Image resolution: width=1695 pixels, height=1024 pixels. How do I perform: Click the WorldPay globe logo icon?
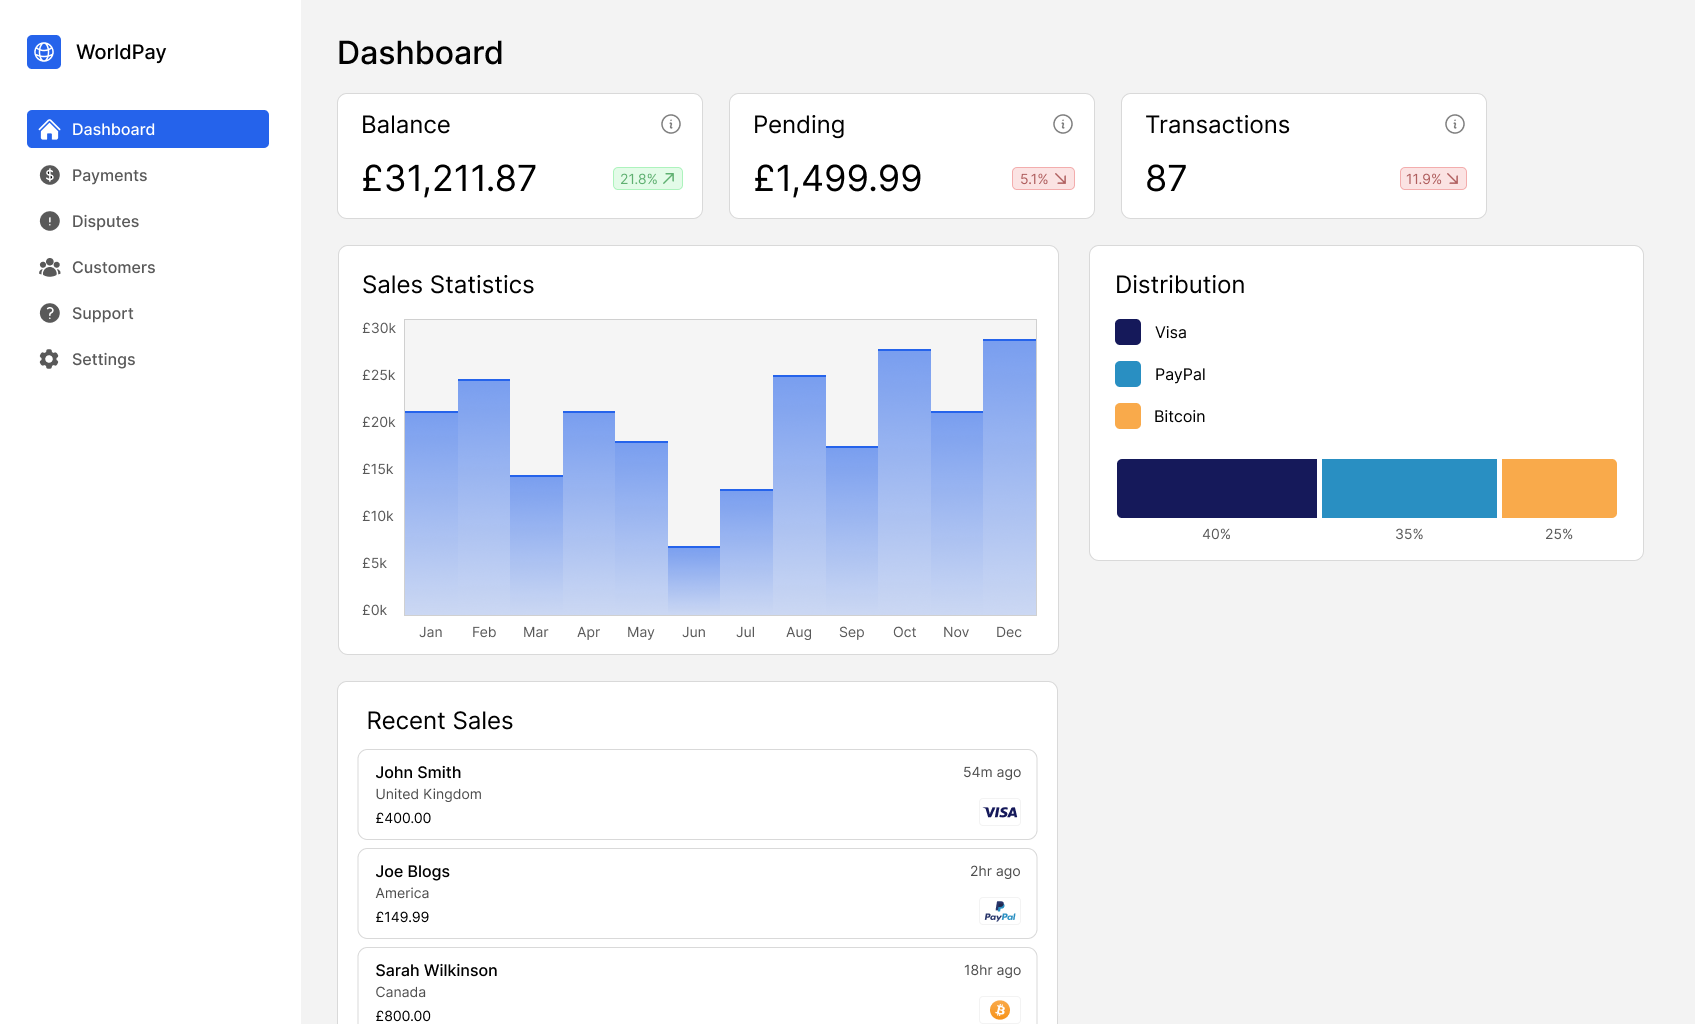click(x=44, y=52)
